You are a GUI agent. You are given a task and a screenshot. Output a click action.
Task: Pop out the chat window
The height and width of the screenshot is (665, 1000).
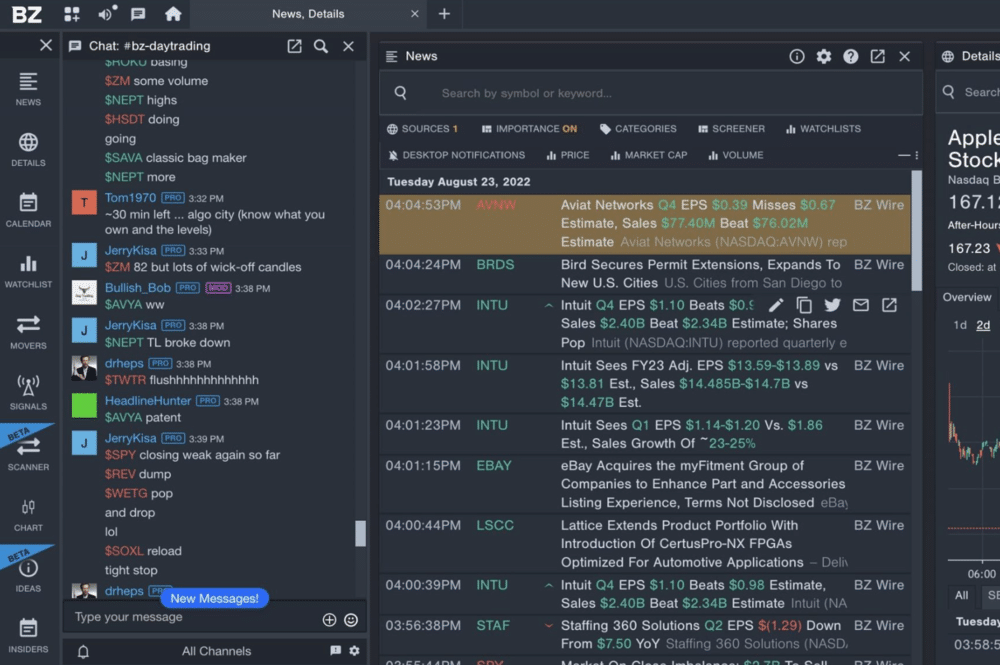tap(294, 46)
